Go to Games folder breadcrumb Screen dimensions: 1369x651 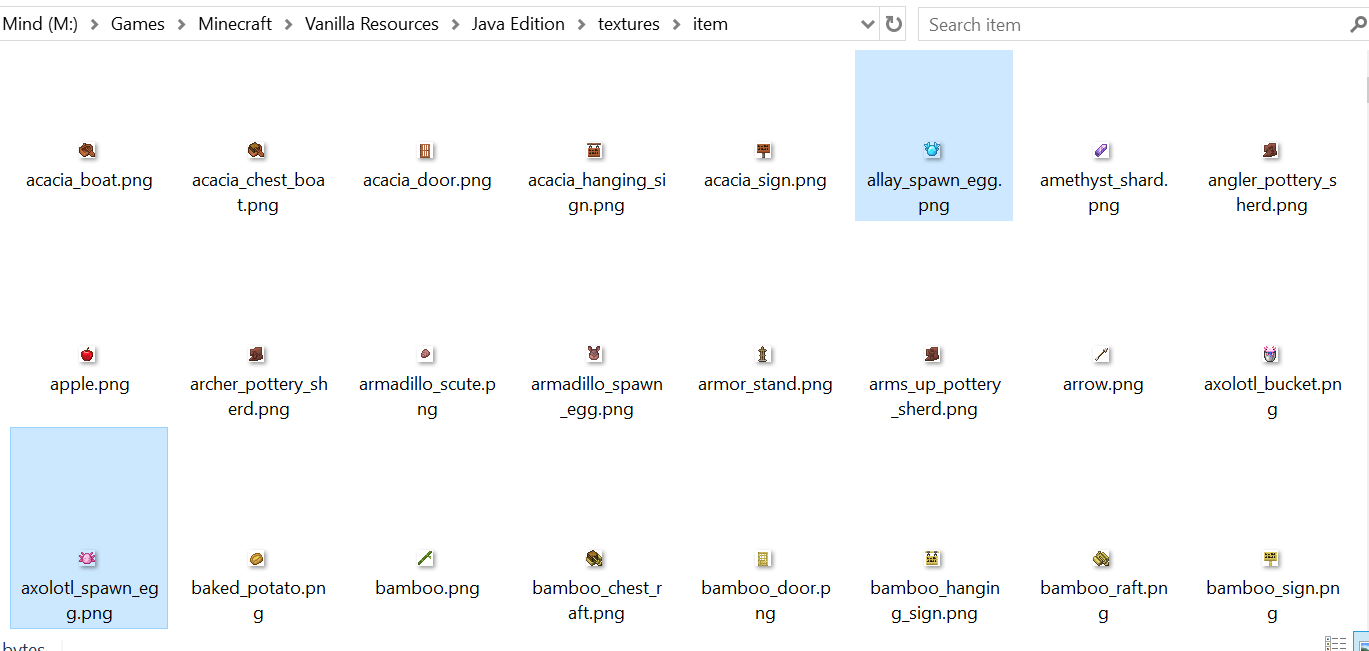tap(138, 24)
